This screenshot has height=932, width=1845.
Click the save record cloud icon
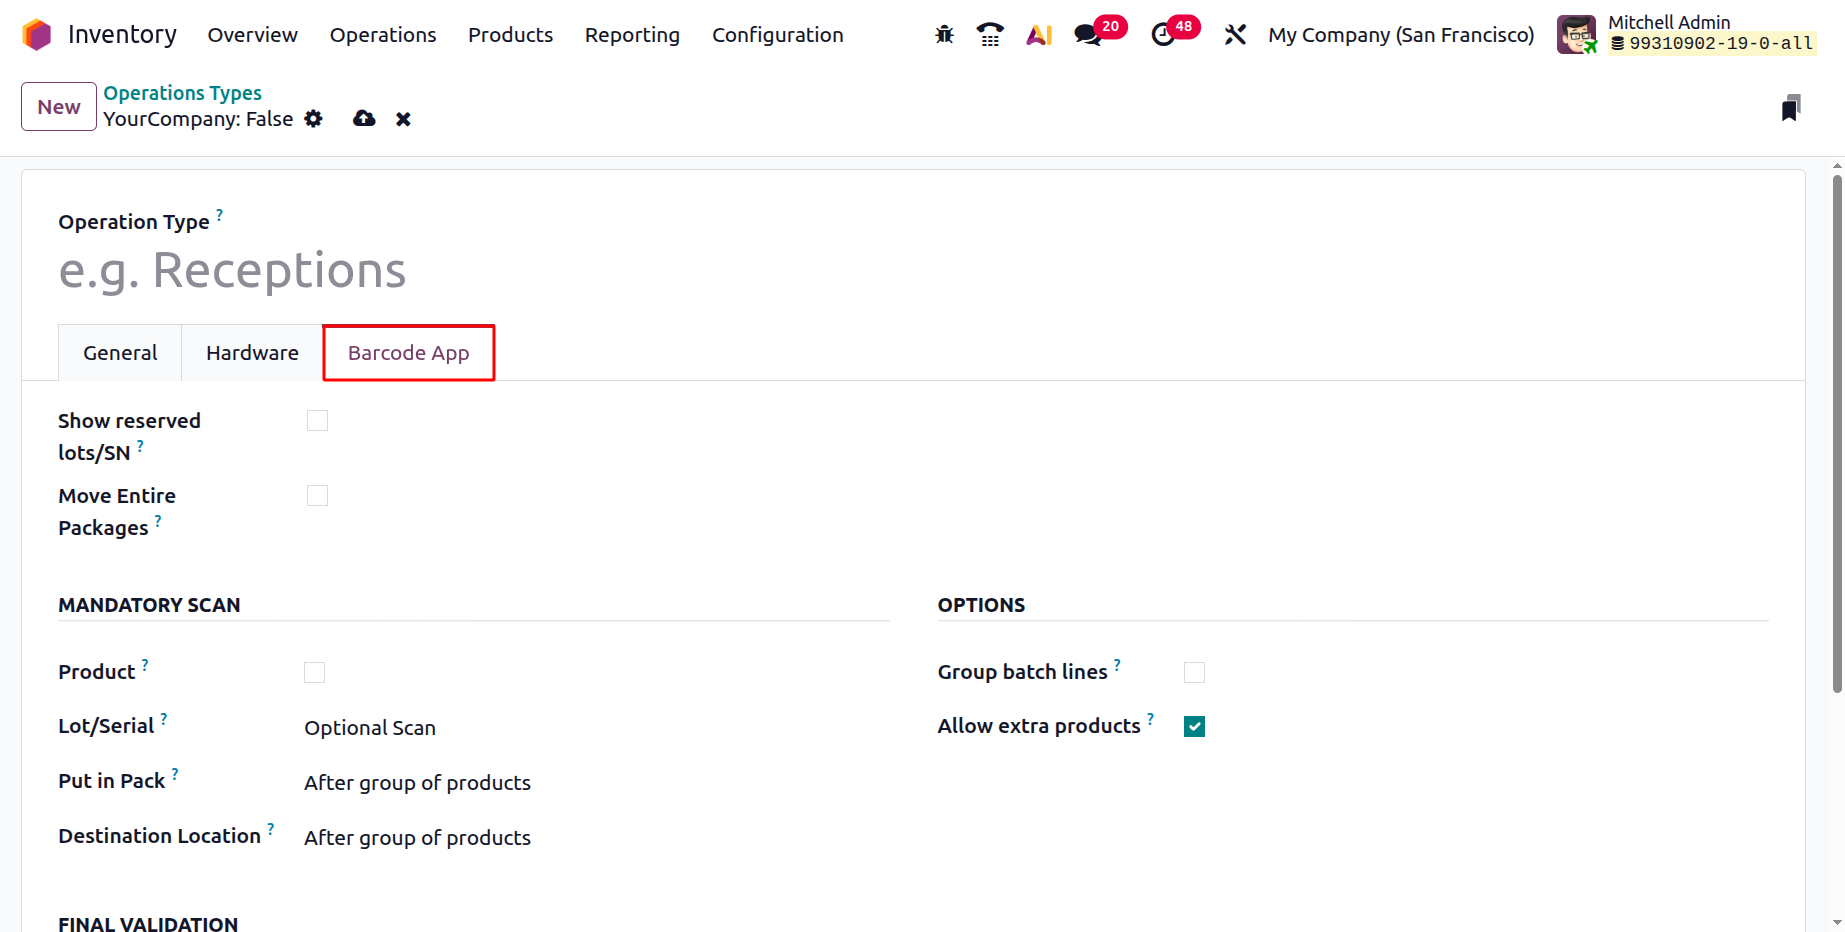click(x=364, y=119)
